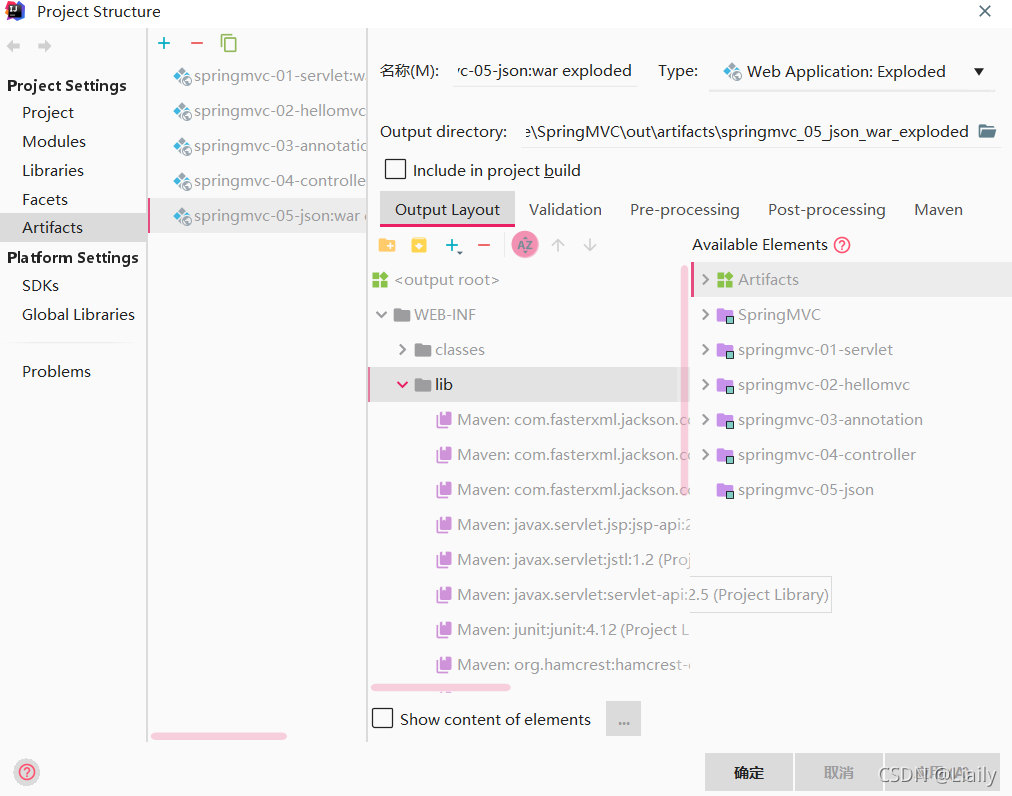Click the output layout vertical scrollbar

pyautogui.click(x=684, y=380)
